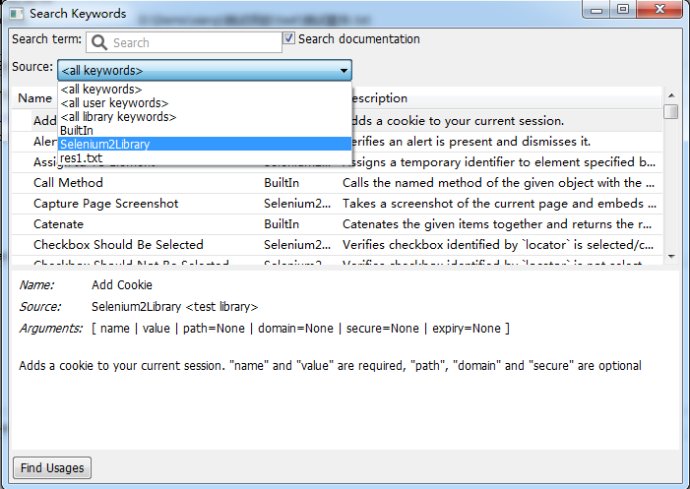Click the Add Cookie name in details pane
This screenshot has height=489, width=690.
coord(122,285)
